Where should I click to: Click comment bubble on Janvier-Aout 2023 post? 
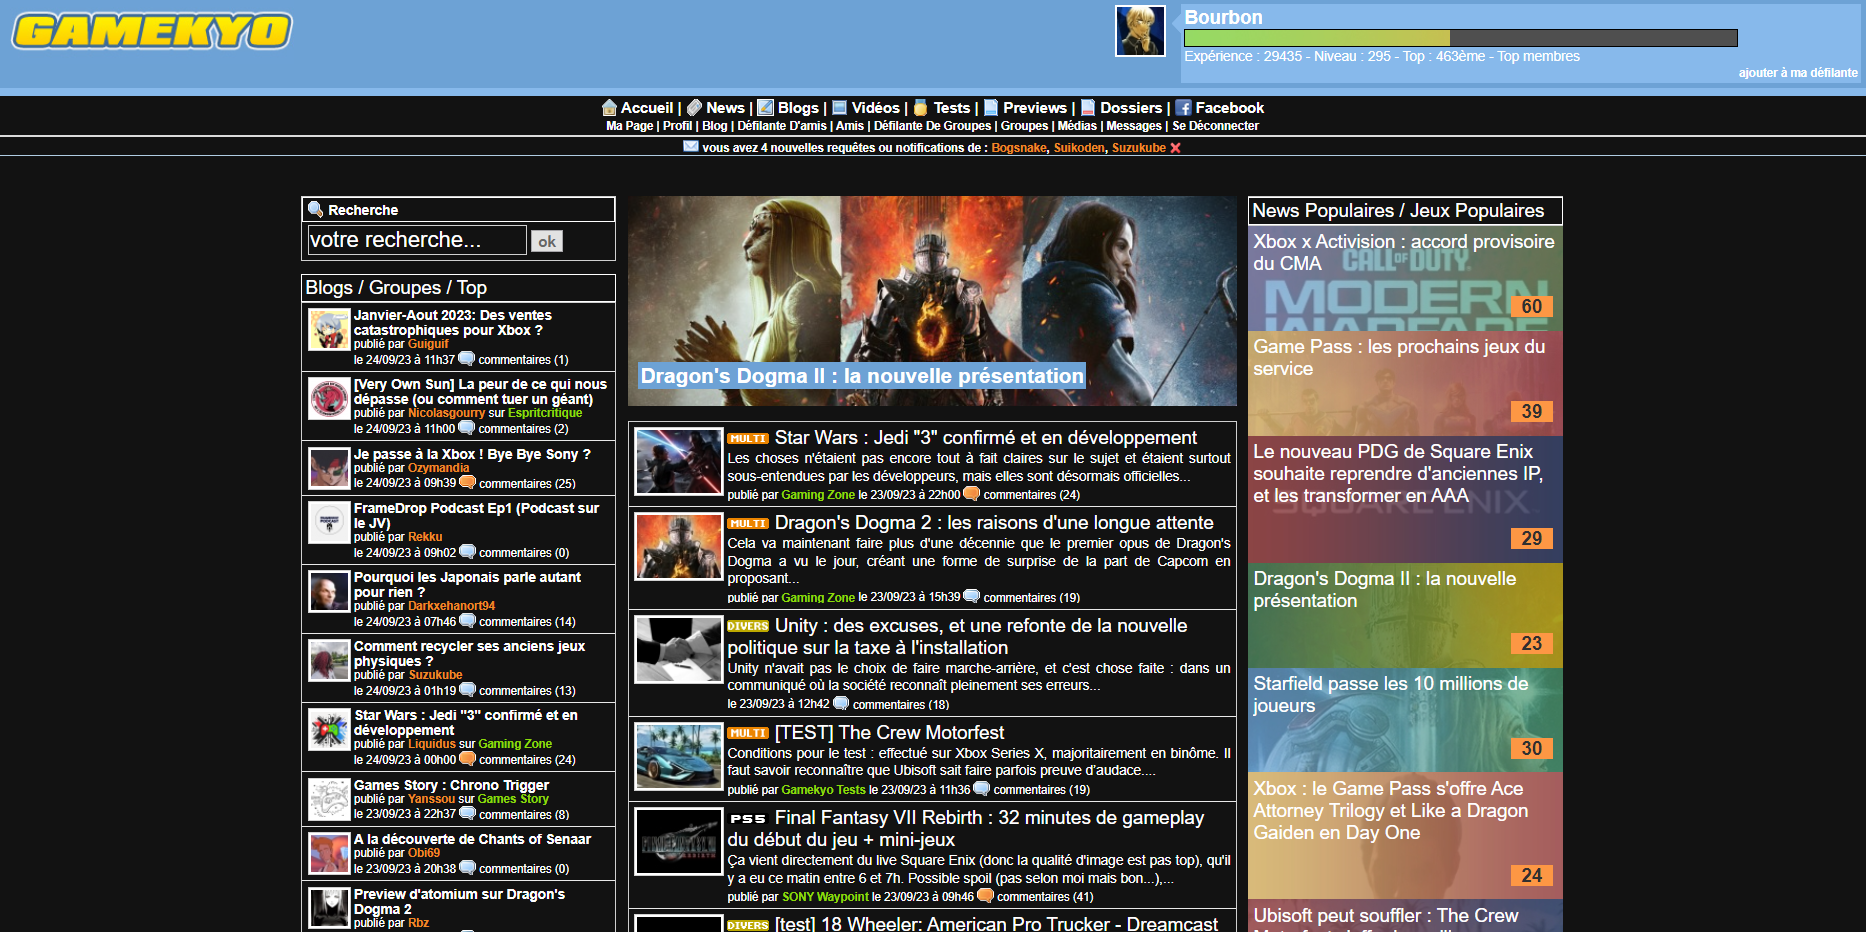click(466, 358)
